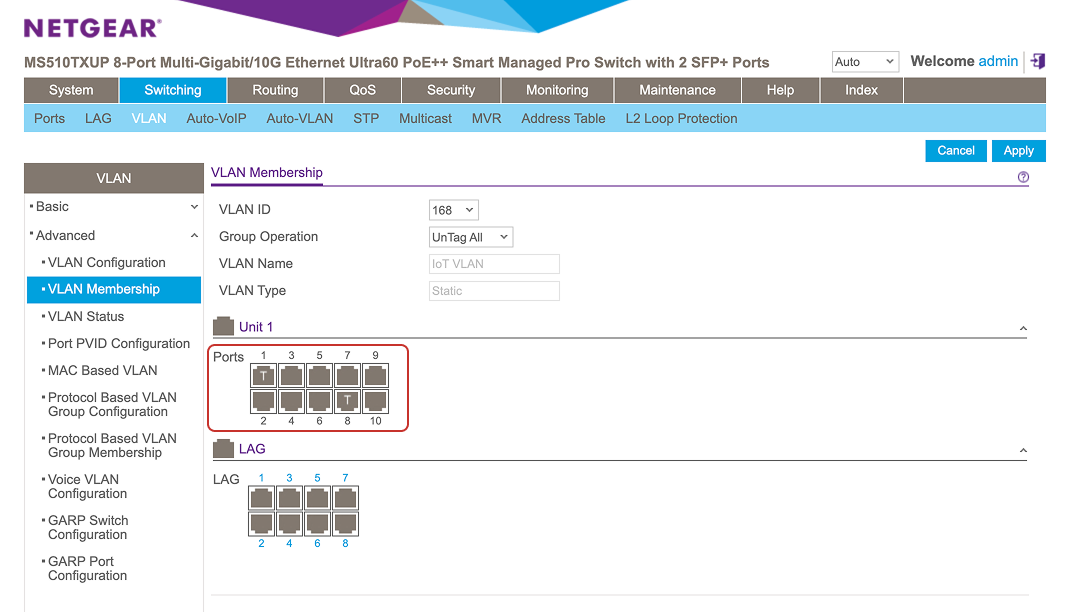The image size is (1069, 612).
Task: Open the Monitoring tab
Action: (557, 90)
